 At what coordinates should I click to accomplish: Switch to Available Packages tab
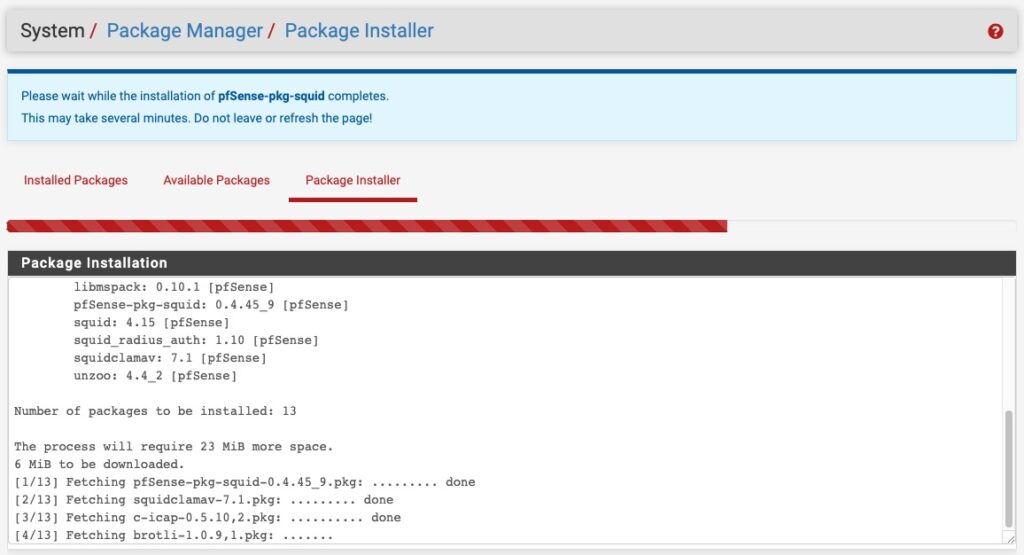tap(216, 180)
